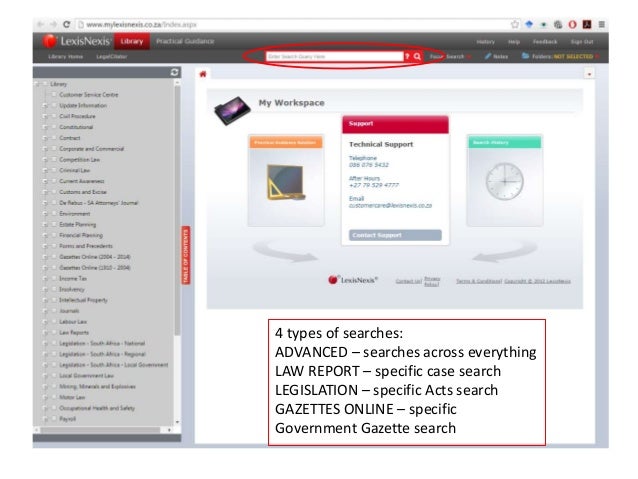The height and width of the screenshot is (479, 638).
Task: Click the magnifier search button
Action: coord(417,56)
